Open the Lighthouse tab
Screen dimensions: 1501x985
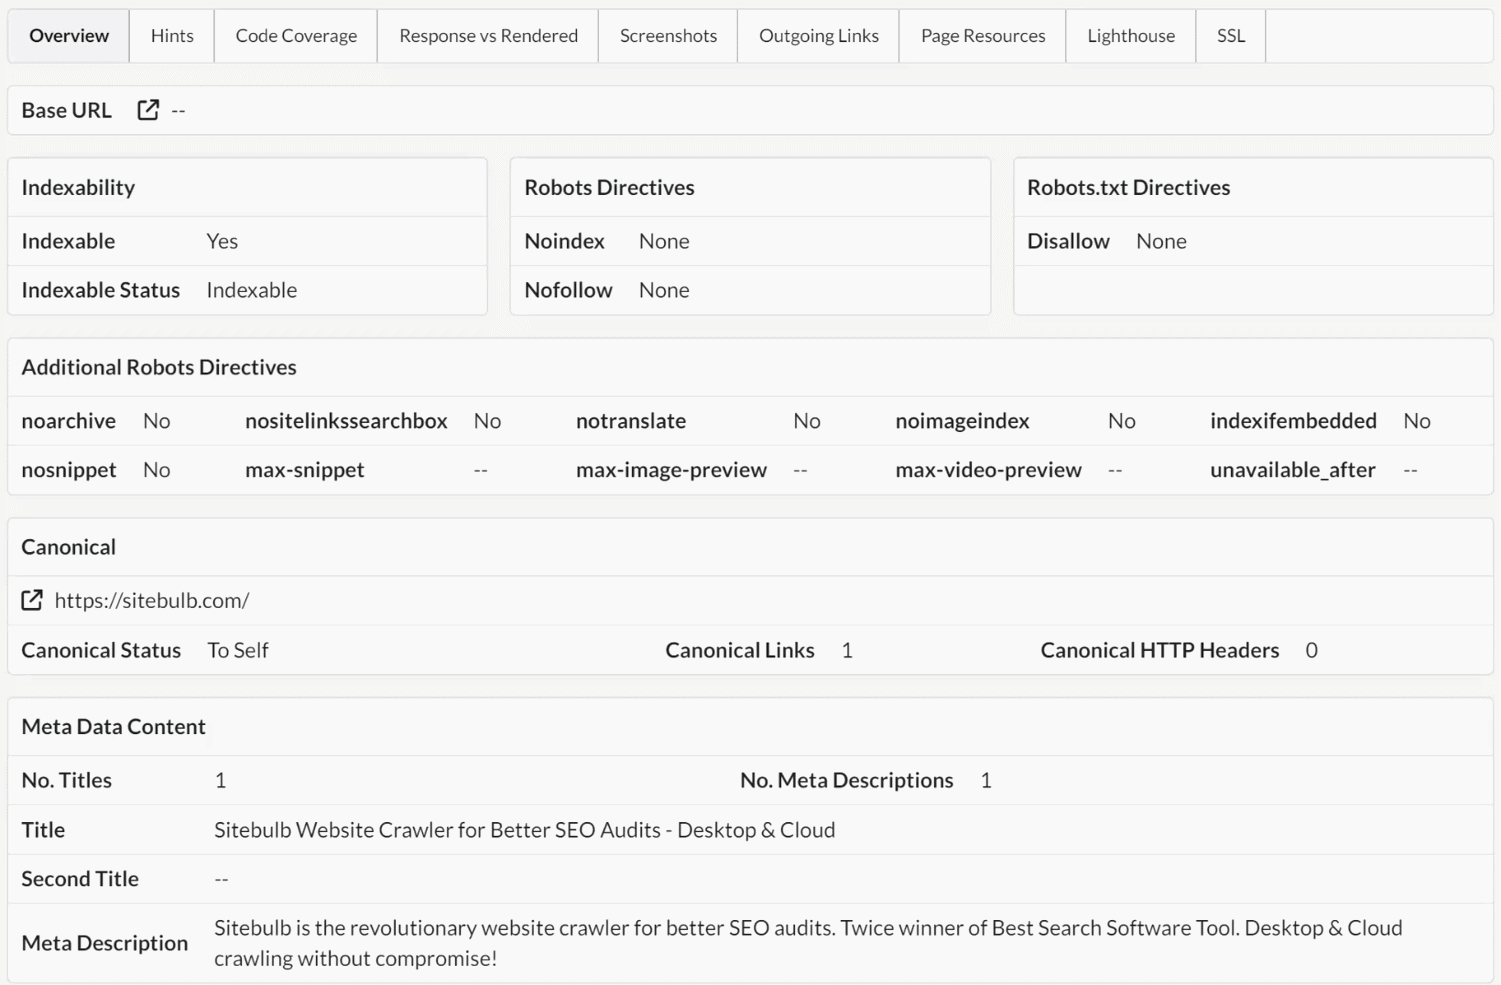pos(1131,36)
